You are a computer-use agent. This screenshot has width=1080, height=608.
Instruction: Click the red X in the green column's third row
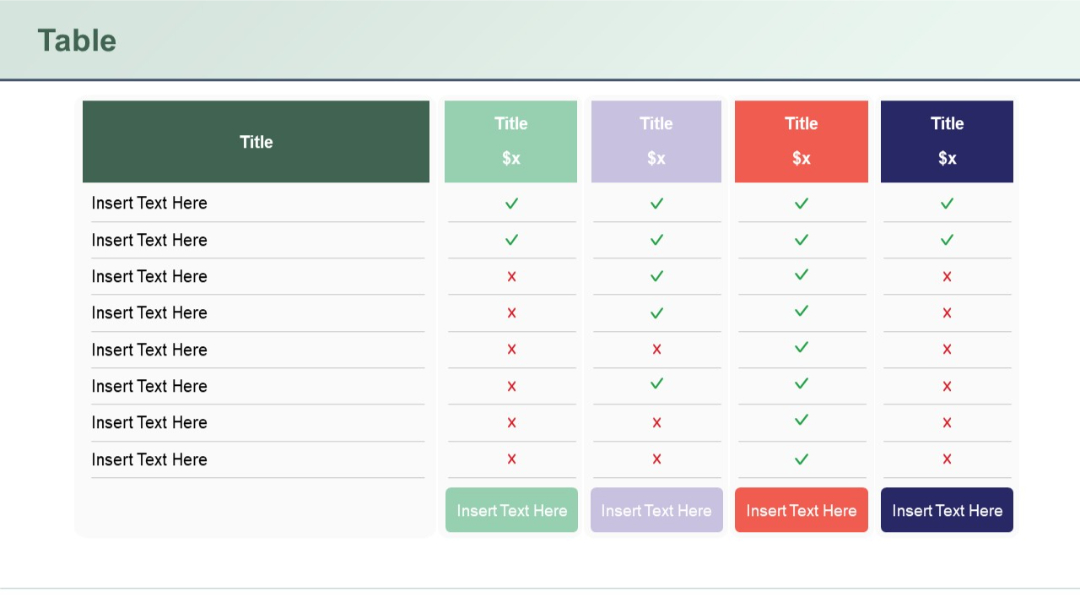tap(511, 276)
